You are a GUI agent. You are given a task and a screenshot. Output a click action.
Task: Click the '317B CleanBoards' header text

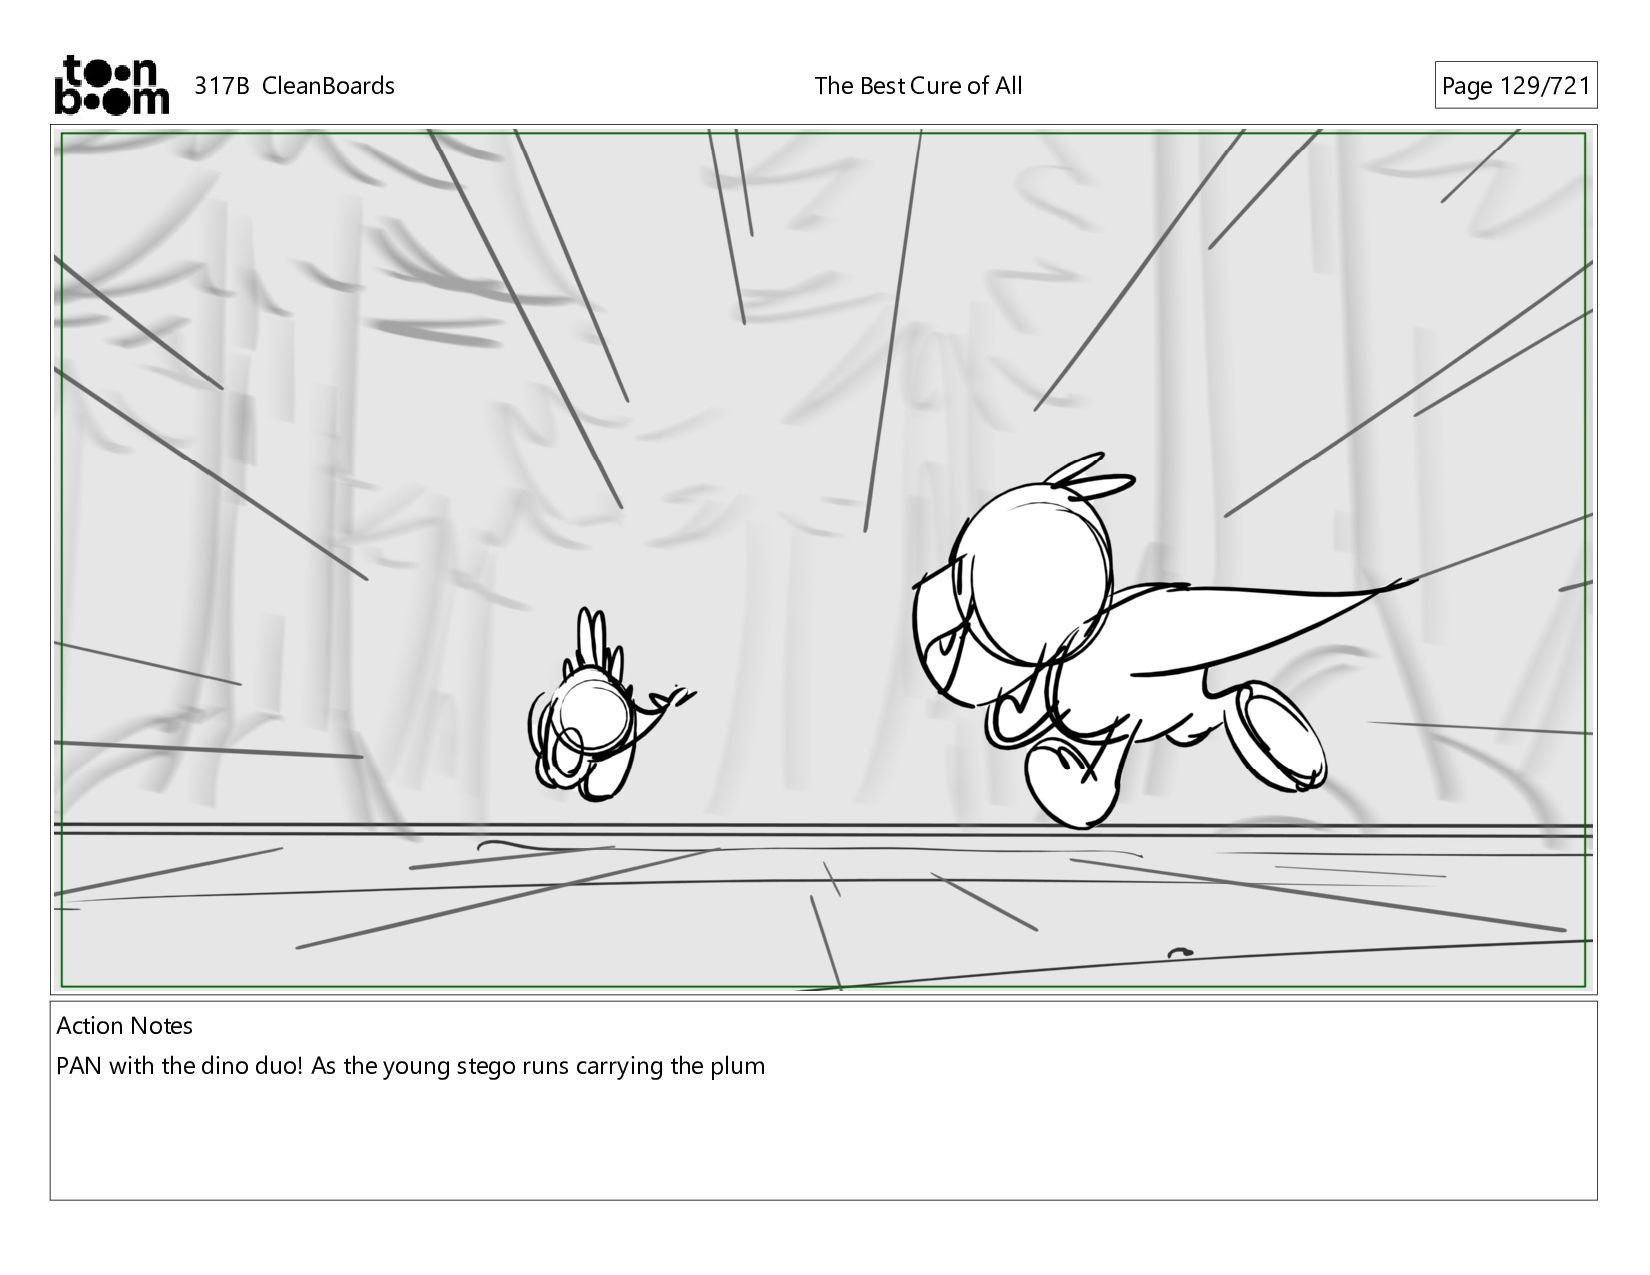click(x=294, y=86)
